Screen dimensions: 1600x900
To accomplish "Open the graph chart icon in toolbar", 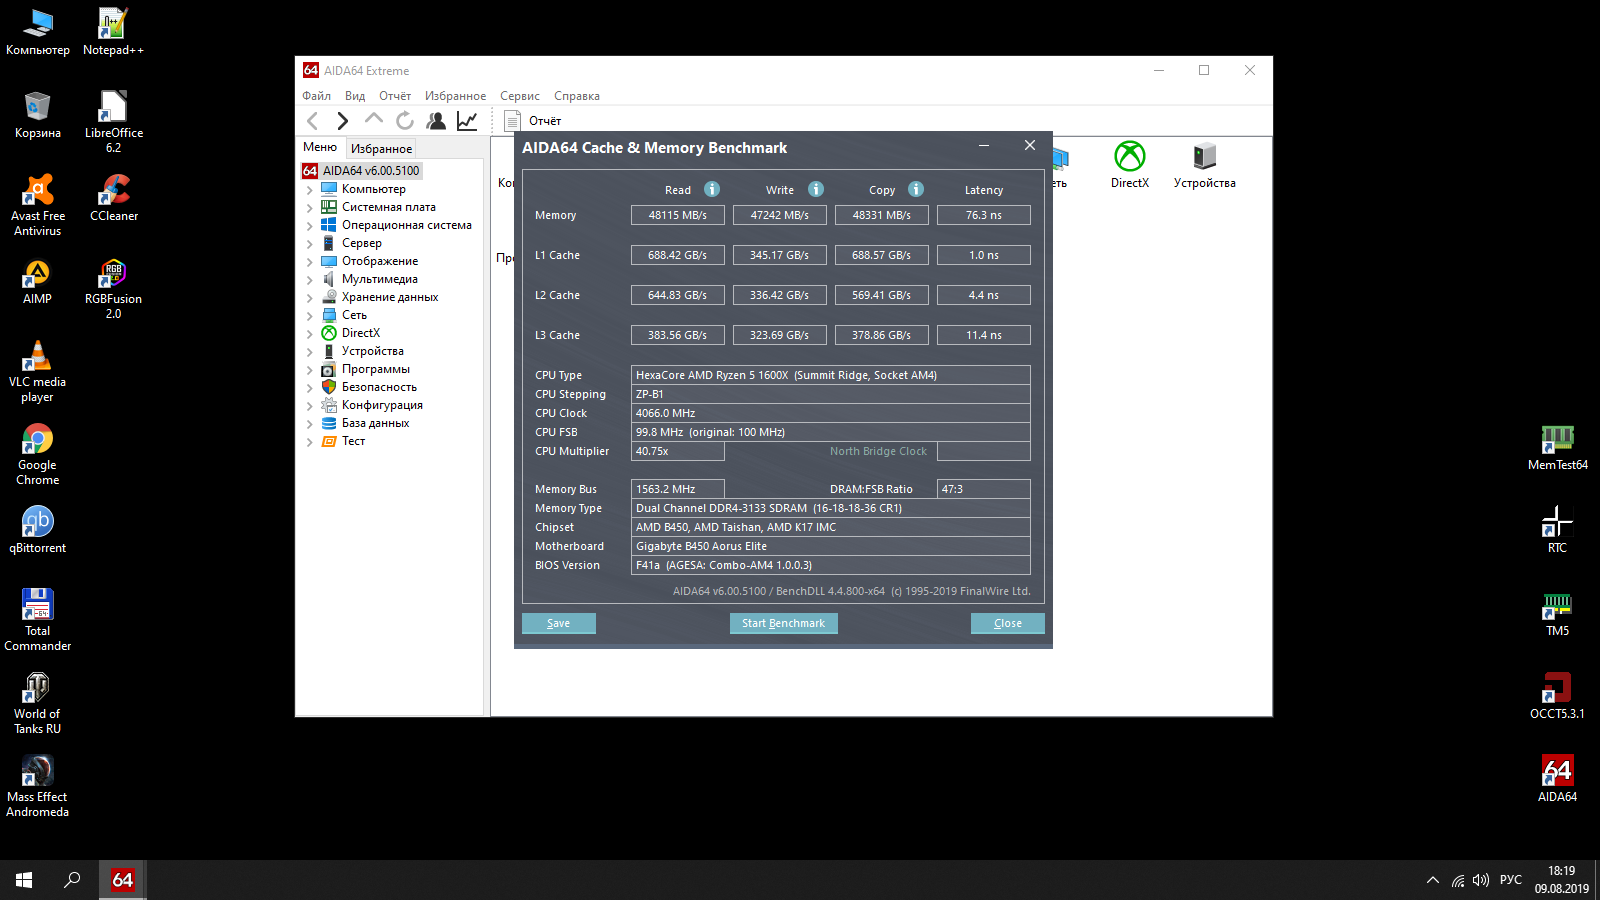I will click(467, 121).
